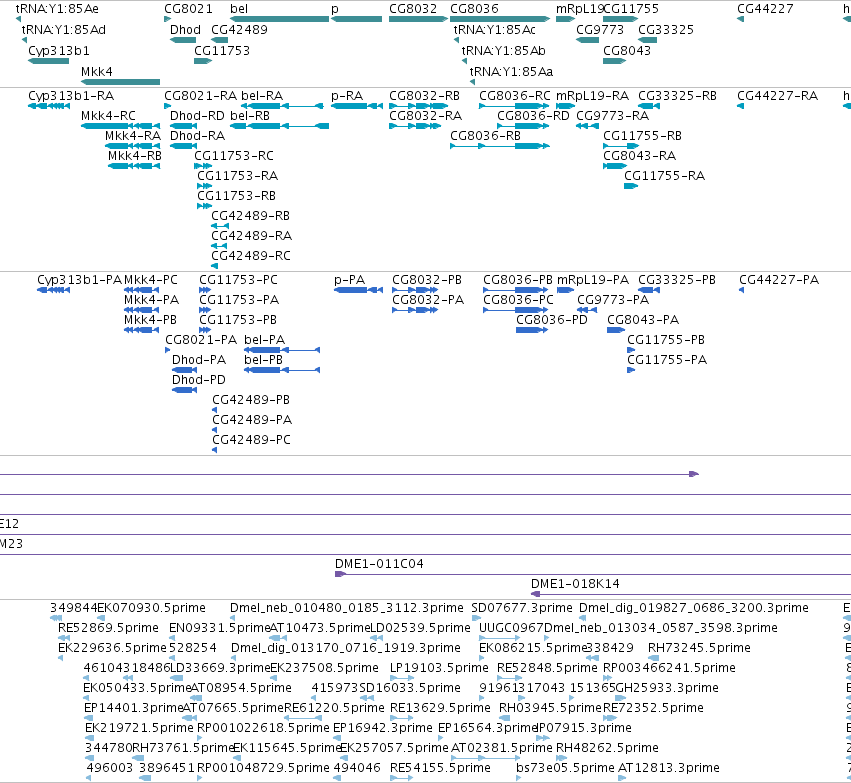Click the tRNA:Y1:85Aa label
Viewport: 851px width, 783px height.
coord(511,72)
